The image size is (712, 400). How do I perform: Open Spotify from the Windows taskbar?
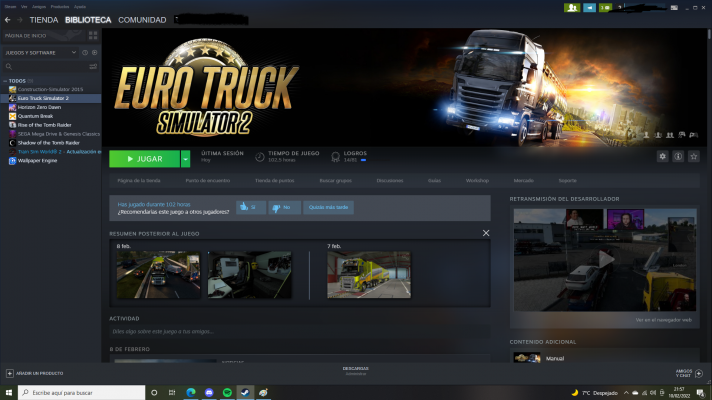pos(226,393)
